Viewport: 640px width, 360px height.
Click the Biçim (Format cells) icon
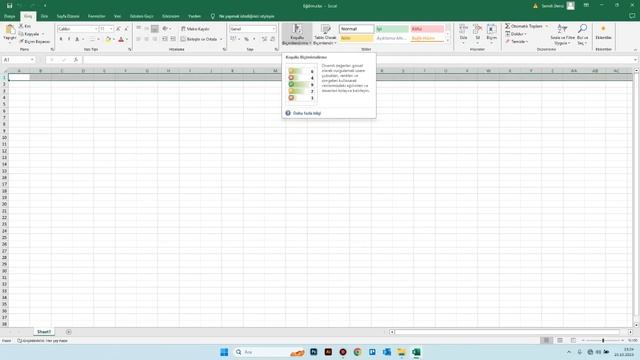coord(491,29)
